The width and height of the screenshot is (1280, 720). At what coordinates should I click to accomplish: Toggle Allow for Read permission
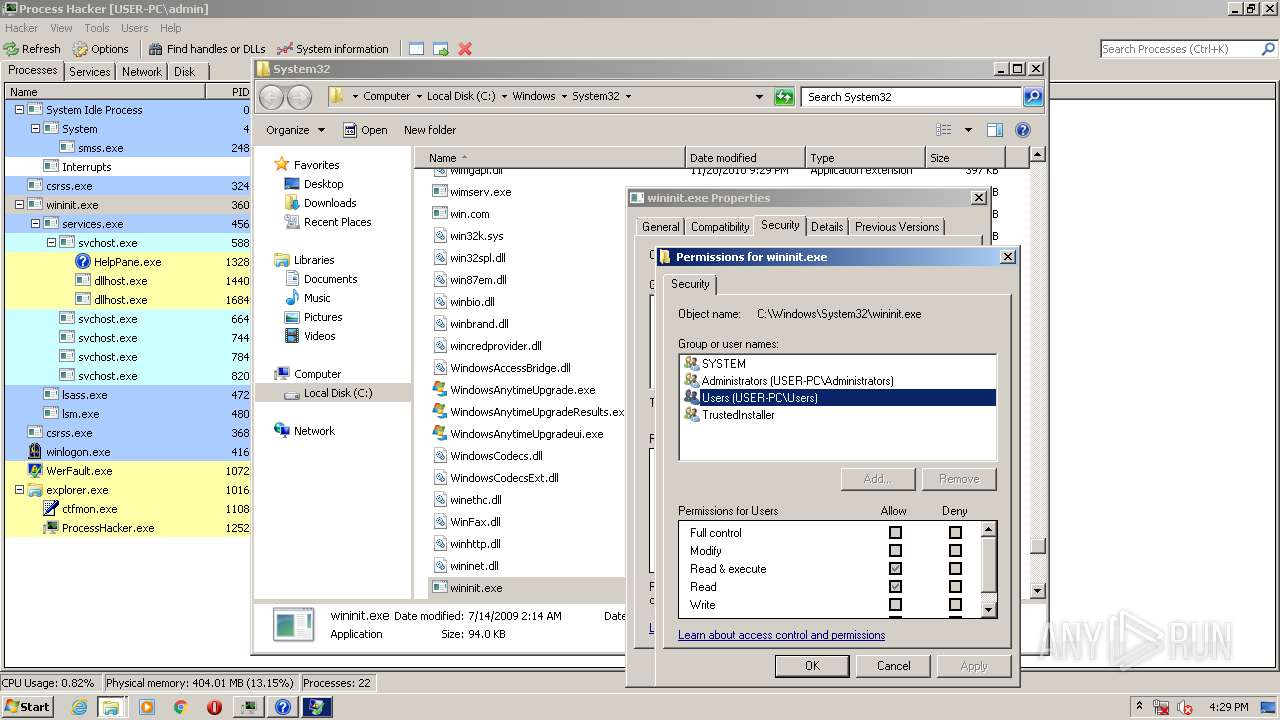pyautogui.click(x=895, y=587)
